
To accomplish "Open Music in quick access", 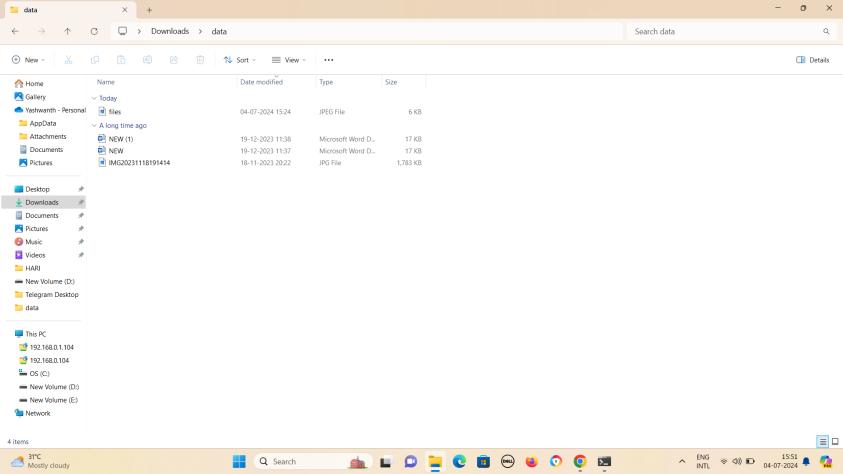I will point(33,242).
